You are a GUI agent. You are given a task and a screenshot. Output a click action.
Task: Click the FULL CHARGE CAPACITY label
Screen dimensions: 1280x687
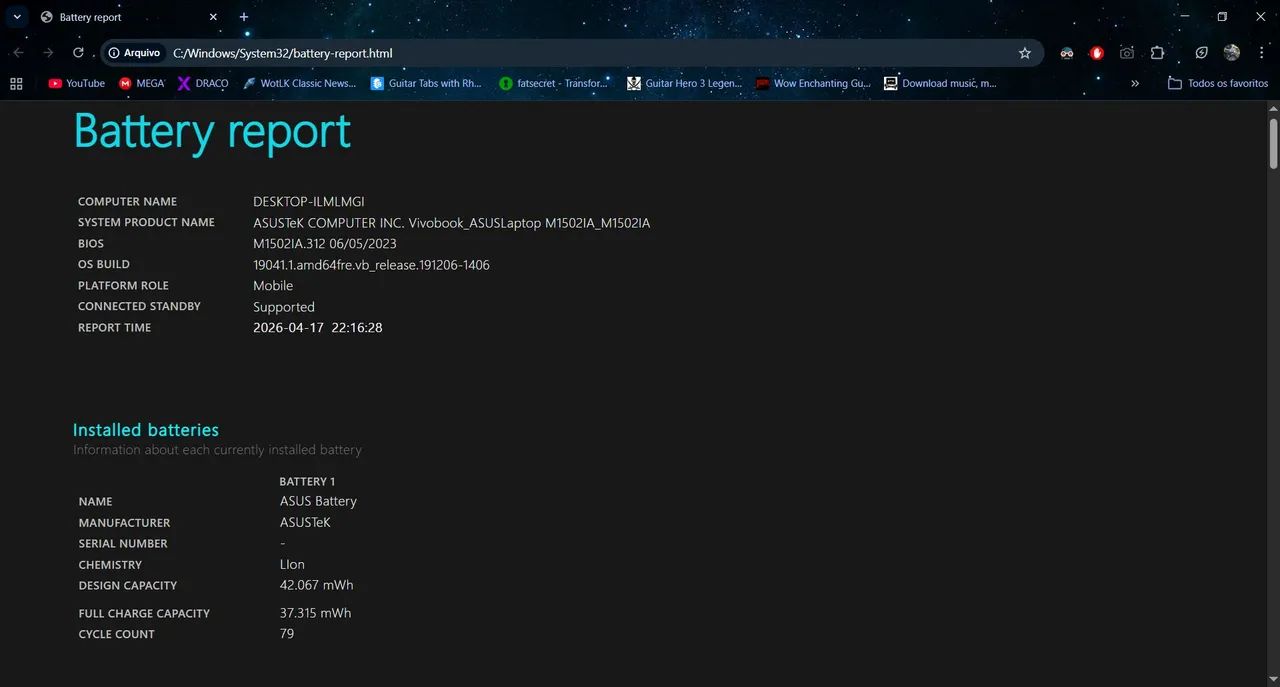tap(144, 614)
